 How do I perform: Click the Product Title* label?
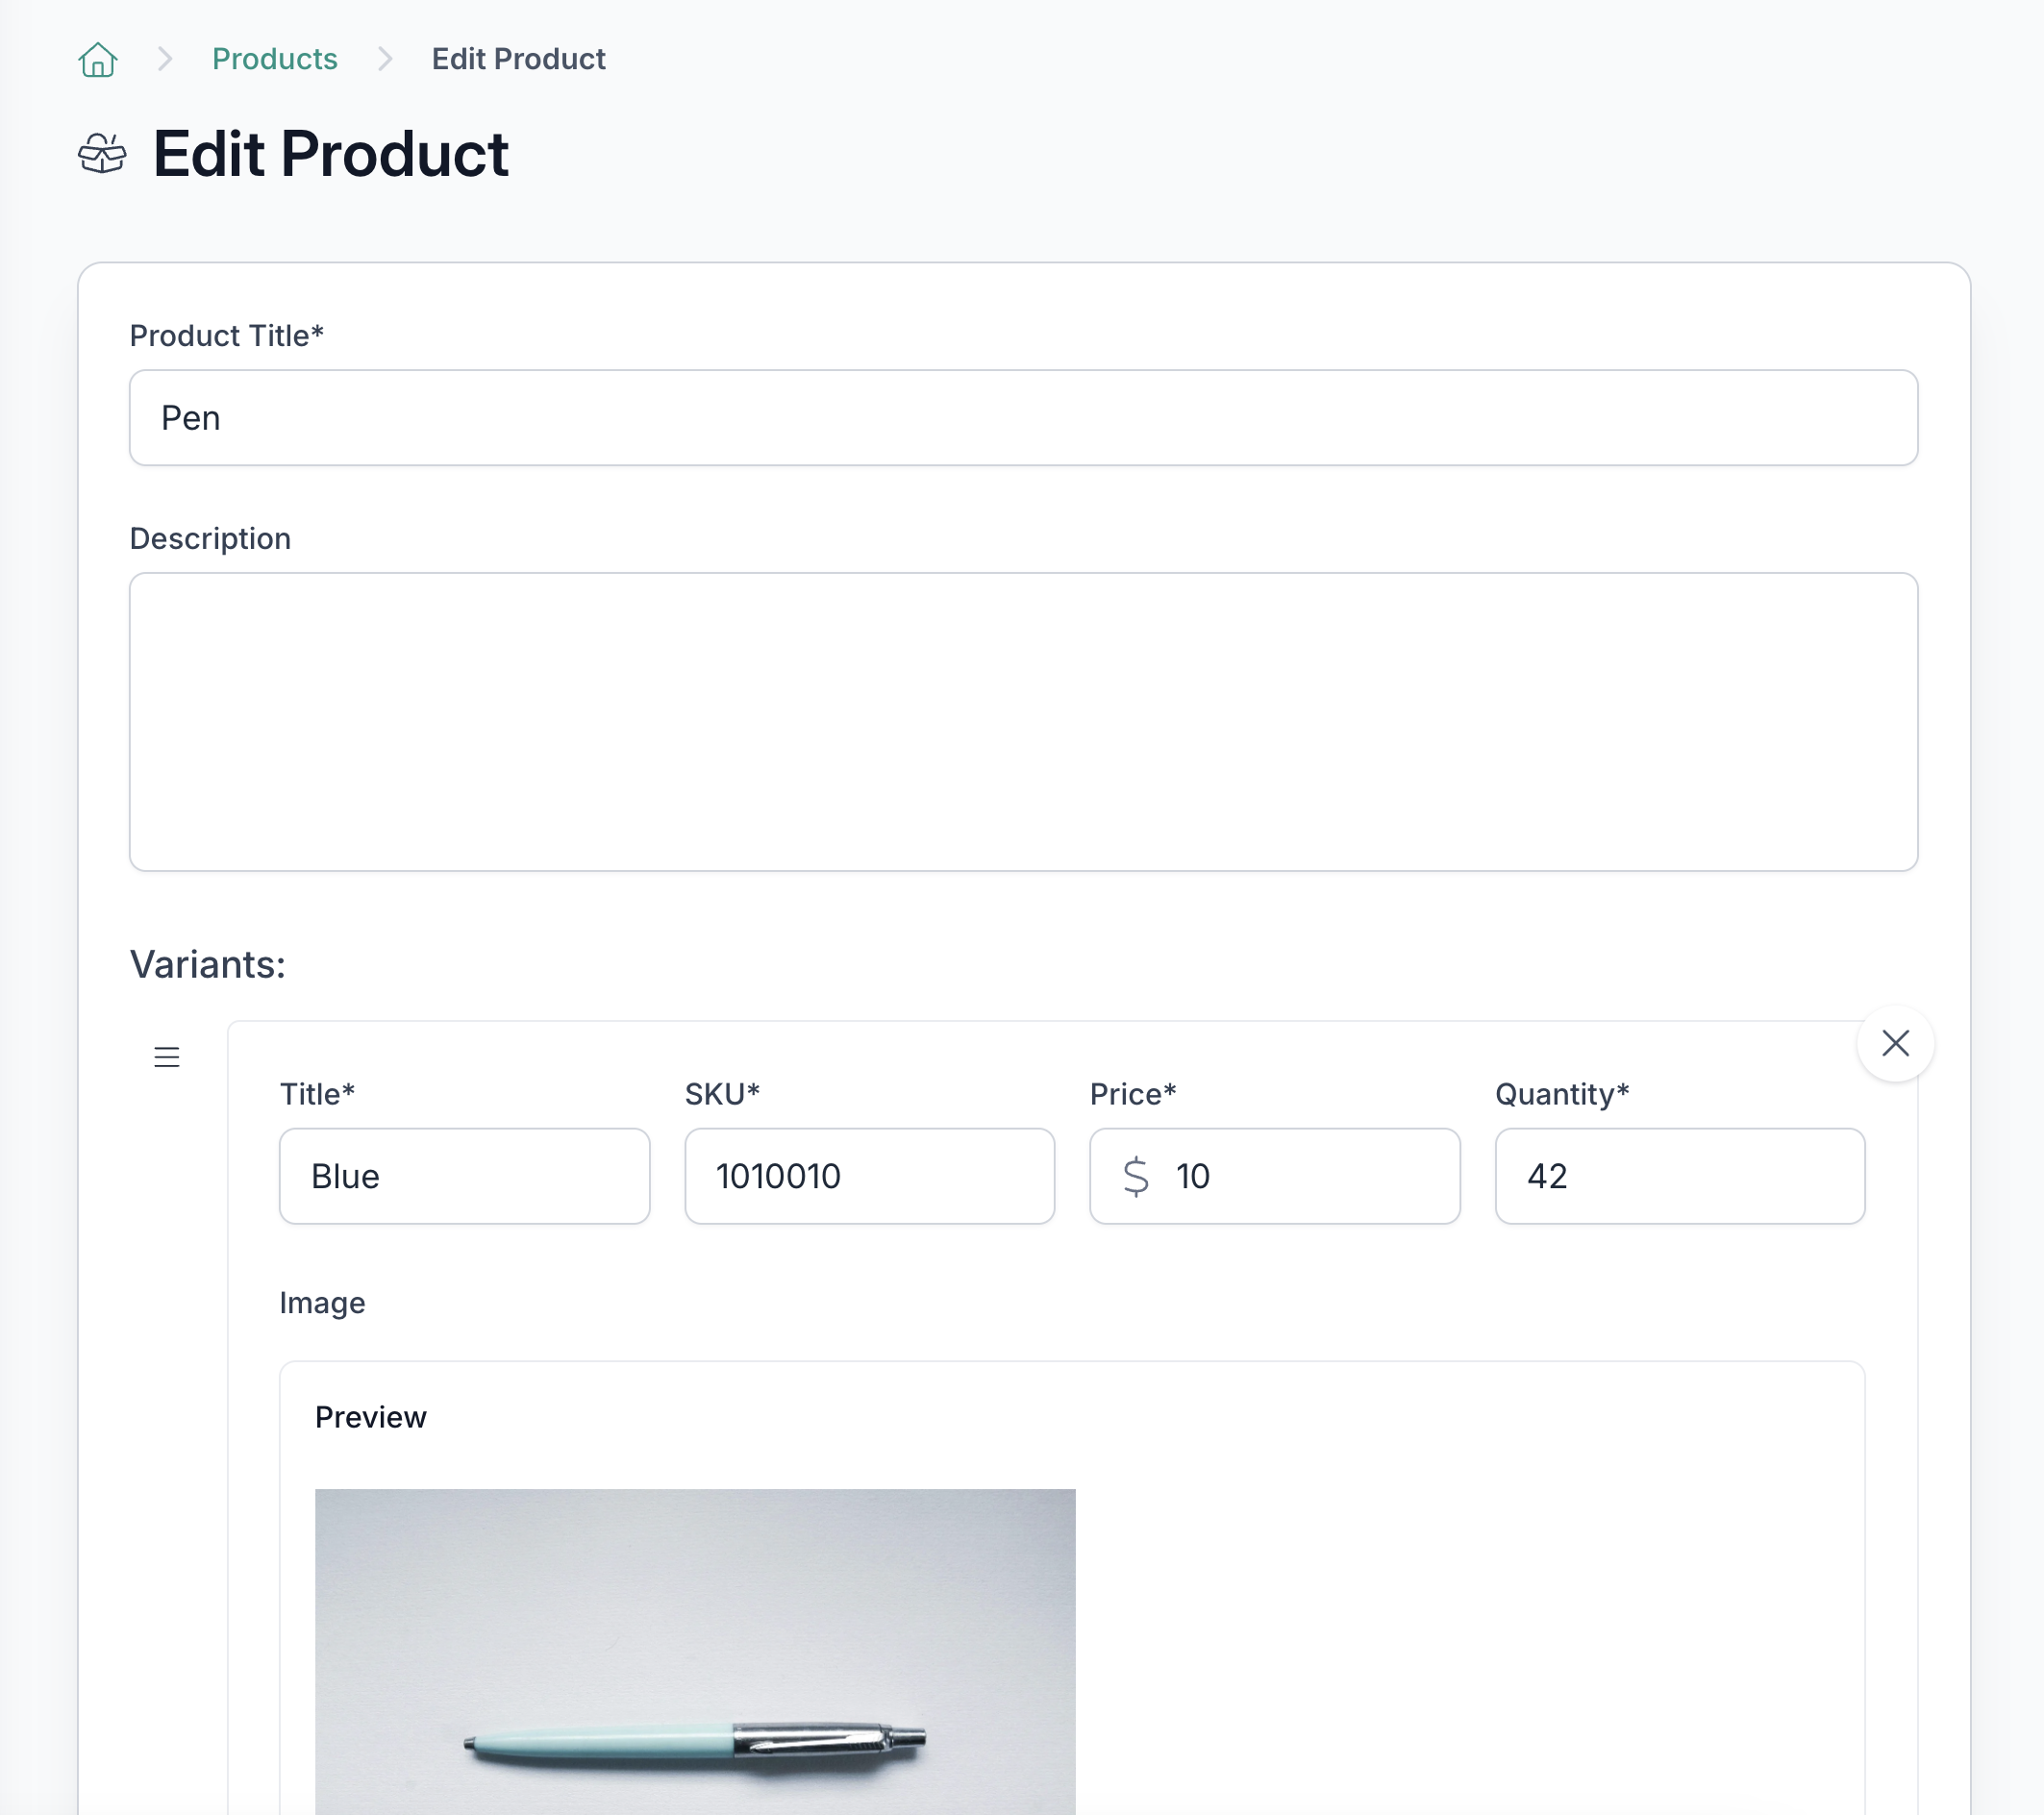[x=227, y=336]
